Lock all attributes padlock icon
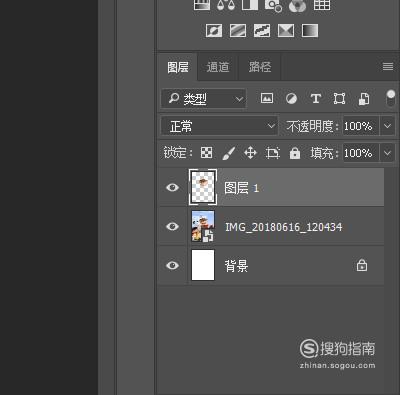 pos(295,153)
